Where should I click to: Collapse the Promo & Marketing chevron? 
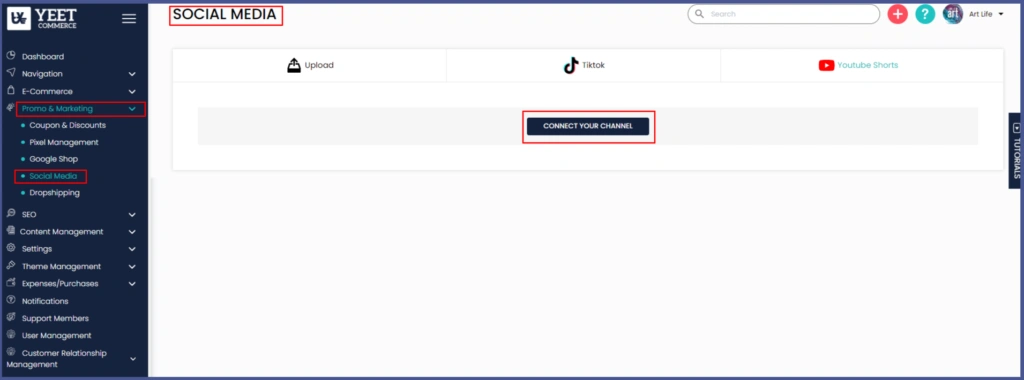pos(132,109)
